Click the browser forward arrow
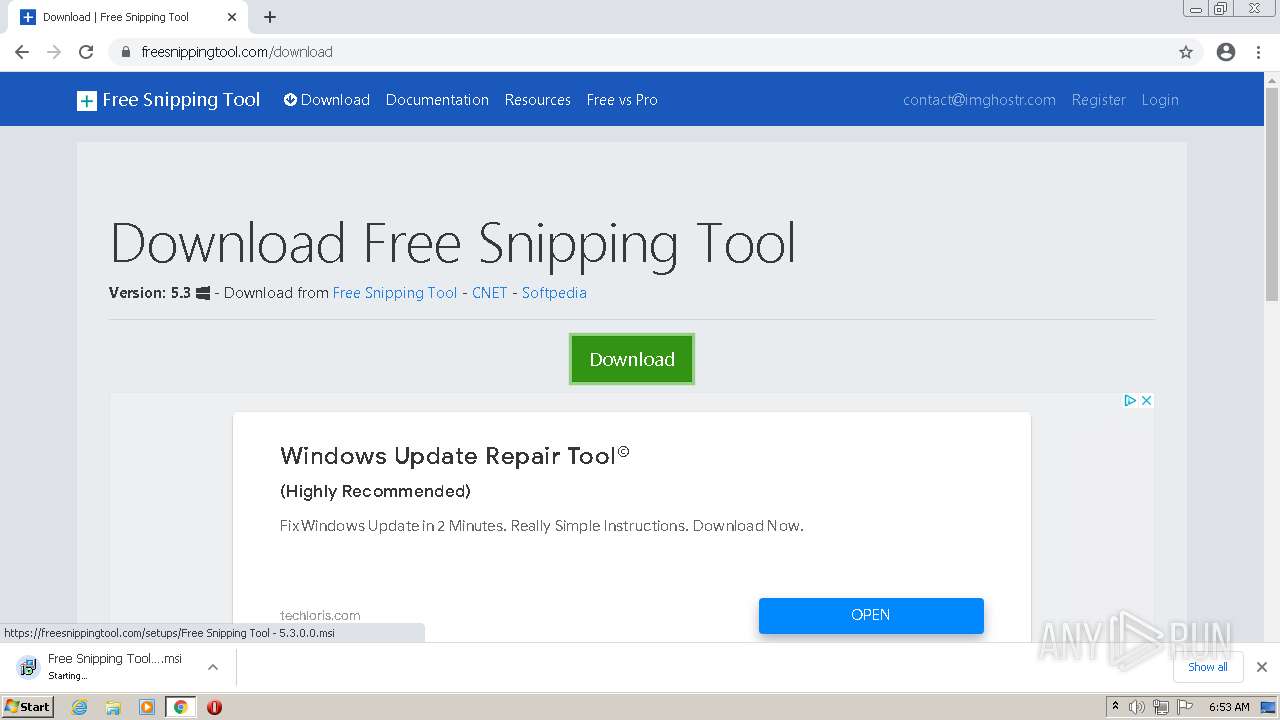 54,52
